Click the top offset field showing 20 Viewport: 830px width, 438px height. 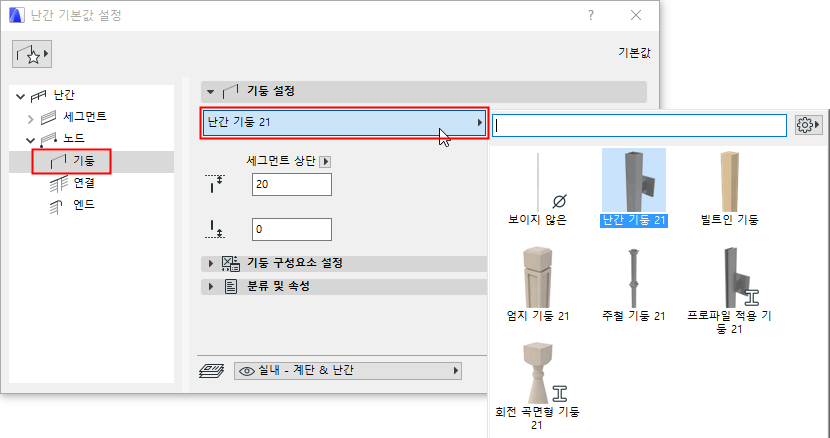pos(292,184)
